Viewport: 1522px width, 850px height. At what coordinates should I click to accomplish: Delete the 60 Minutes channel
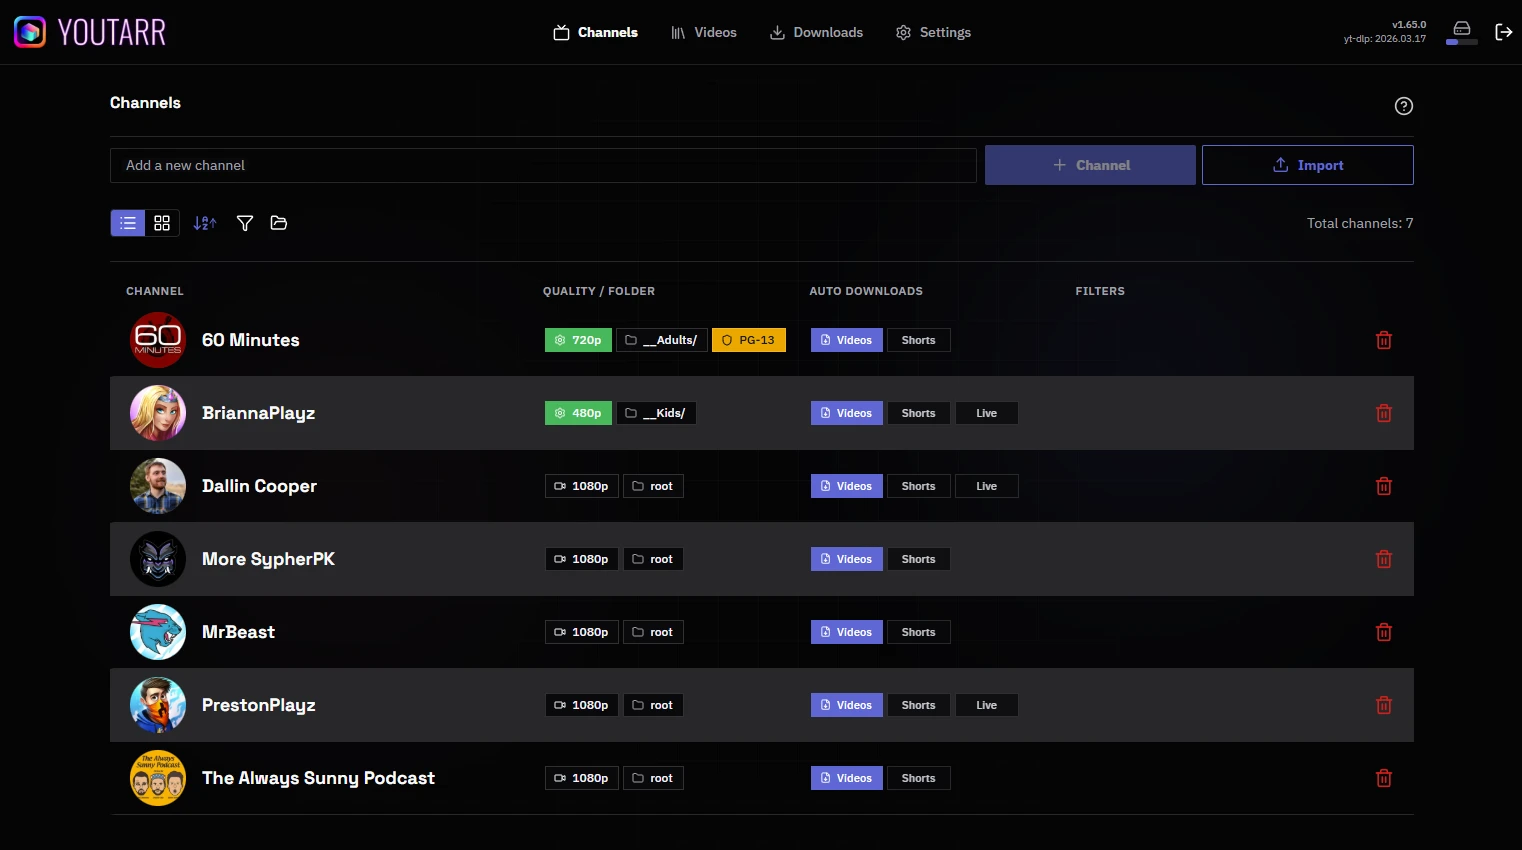1384,340
